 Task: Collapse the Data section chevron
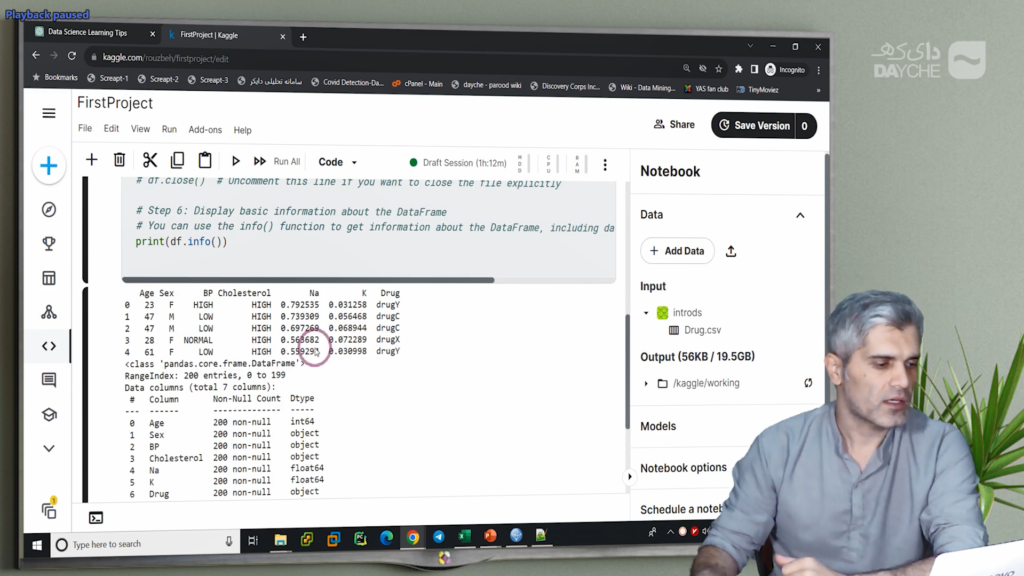pyautogui.click(x=800, y=215)
